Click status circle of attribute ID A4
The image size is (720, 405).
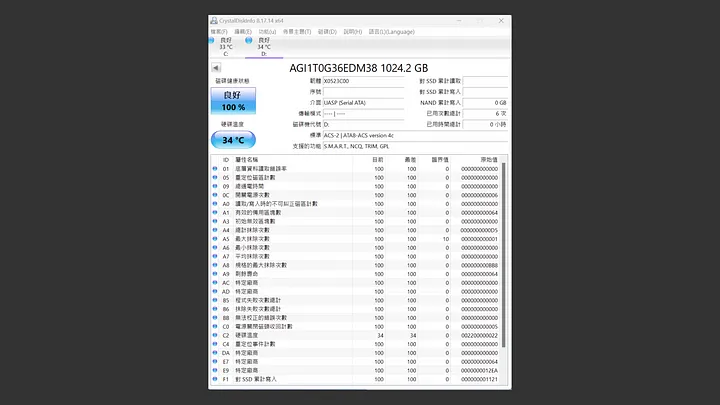coord(215,230)
